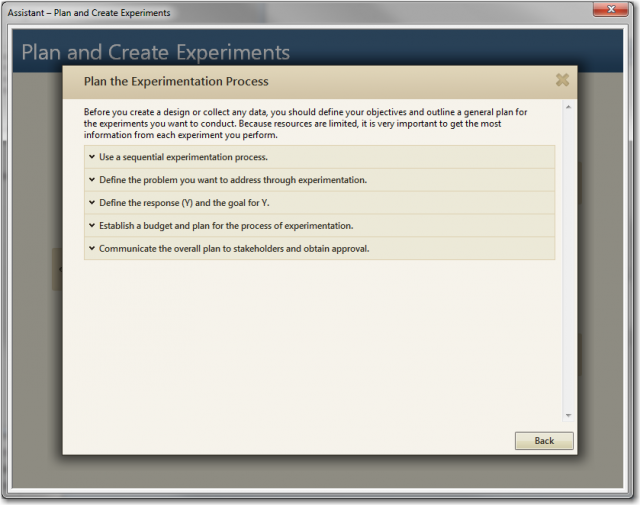The image size is (640, 505).
Task: Click the 'Plan and Create Experiments' page header
Action: coord(156,52)
